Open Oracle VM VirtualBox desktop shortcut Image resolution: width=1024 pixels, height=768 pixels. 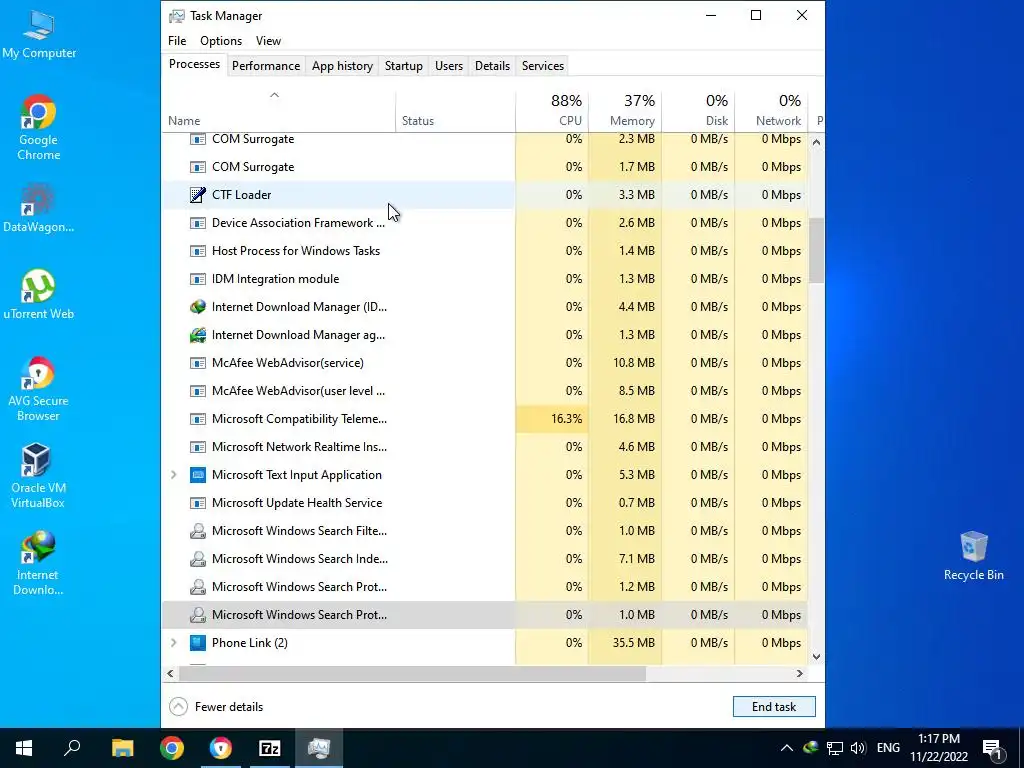[x=38, y=475]
